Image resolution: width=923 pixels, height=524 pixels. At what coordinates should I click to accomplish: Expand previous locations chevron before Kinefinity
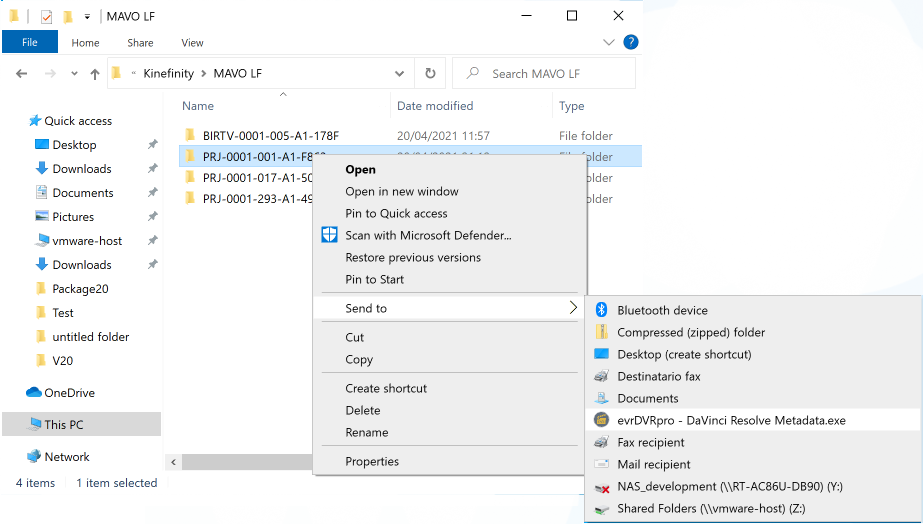(134, 74)
